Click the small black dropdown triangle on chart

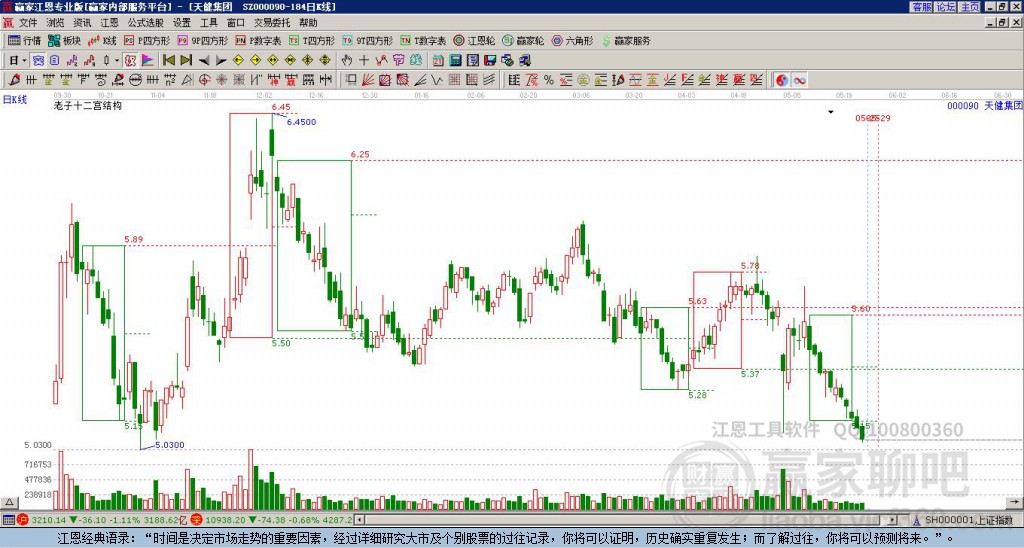(x=831, y=112)
